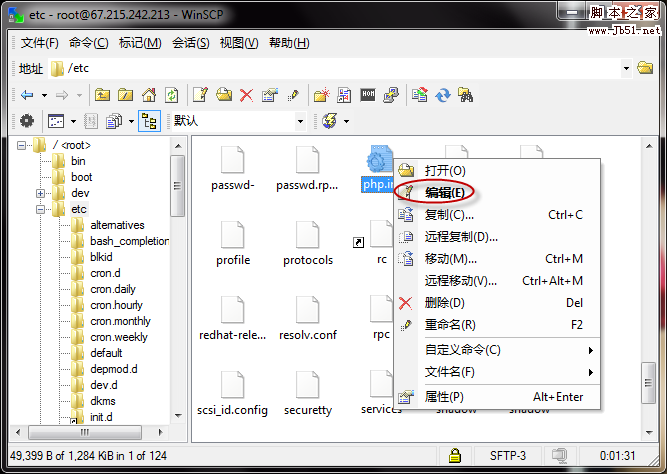Open the 帮助(H) menu

[289, 43]
